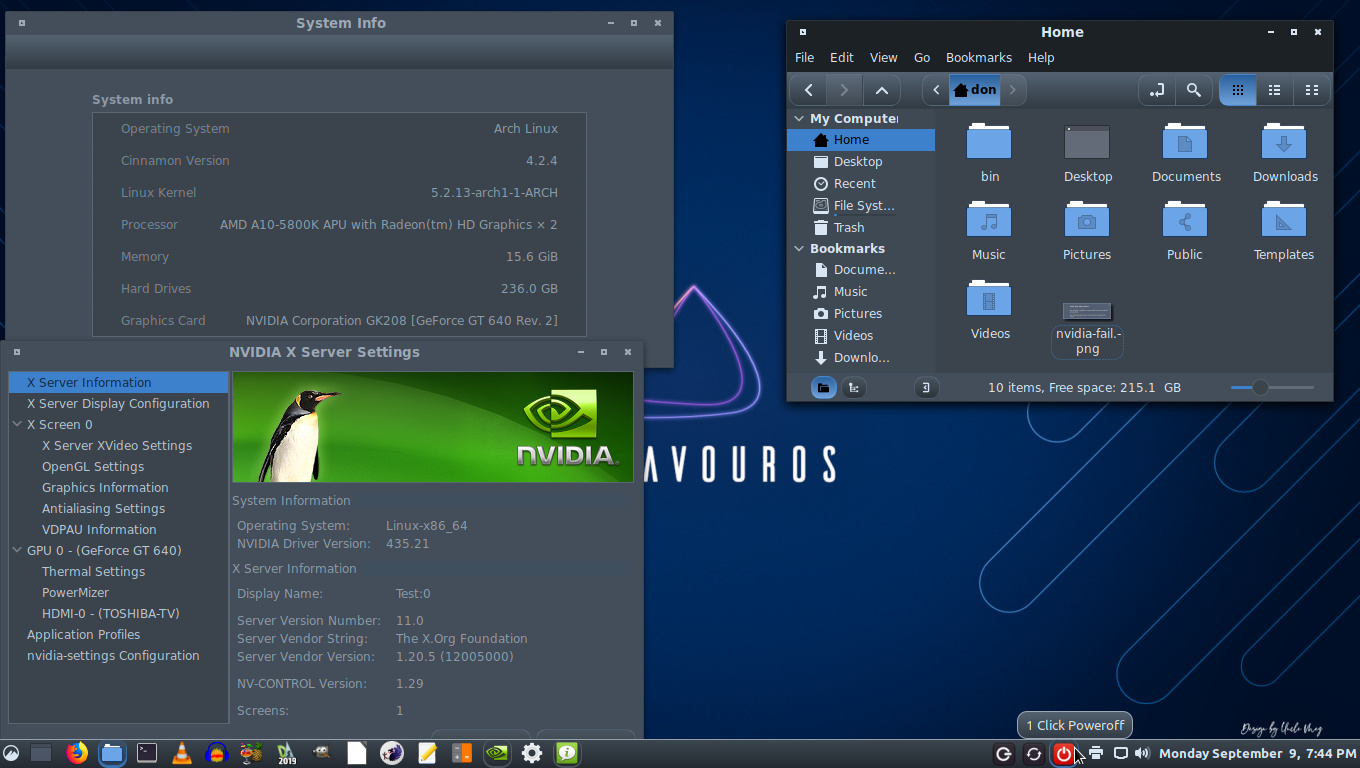1360x768 pixels.
Task: Open the Videos bookmark
Action: point(861,336)
